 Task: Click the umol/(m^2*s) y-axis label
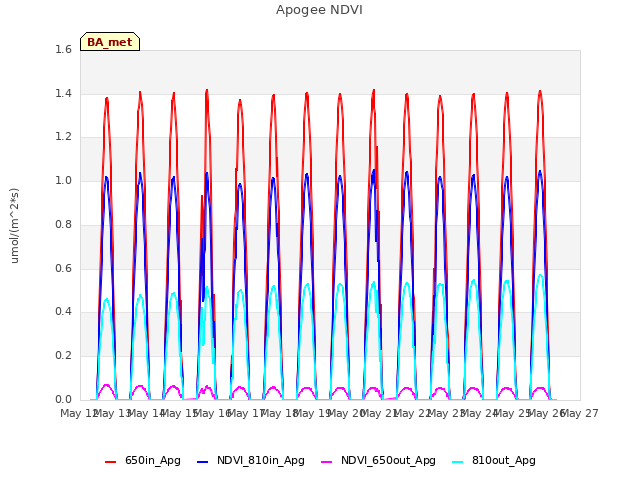coord(14,226)
